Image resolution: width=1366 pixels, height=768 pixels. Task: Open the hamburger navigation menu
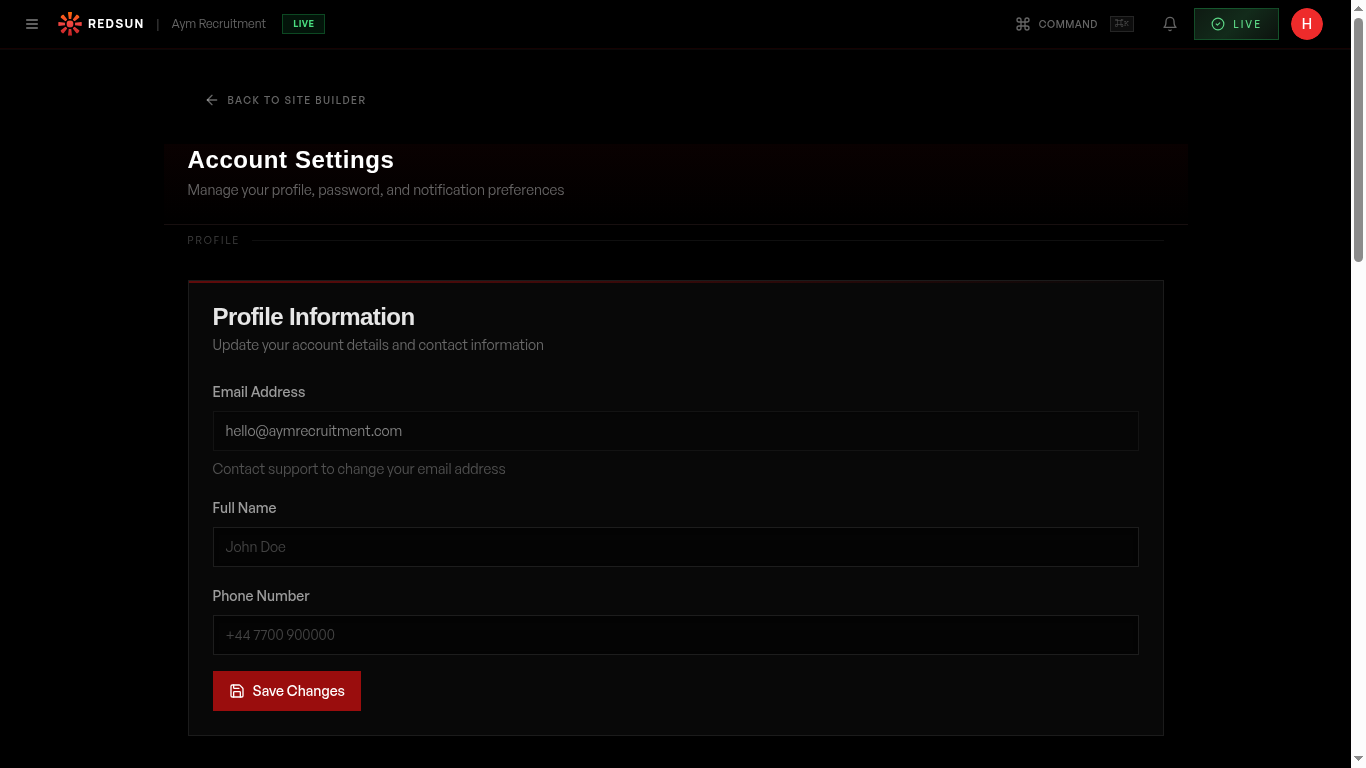[x=31, y=24]
